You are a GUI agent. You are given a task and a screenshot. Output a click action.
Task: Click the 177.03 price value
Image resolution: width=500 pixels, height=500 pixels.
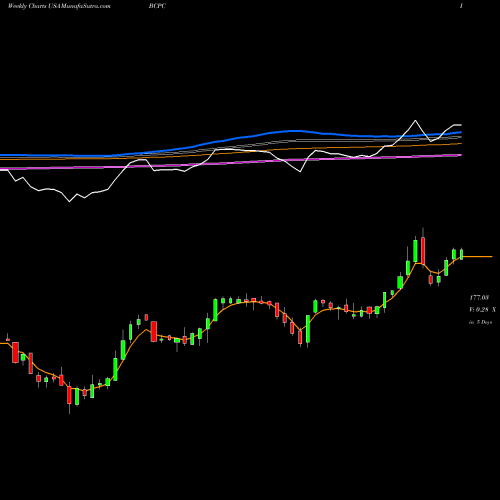[x=479, y=297]
